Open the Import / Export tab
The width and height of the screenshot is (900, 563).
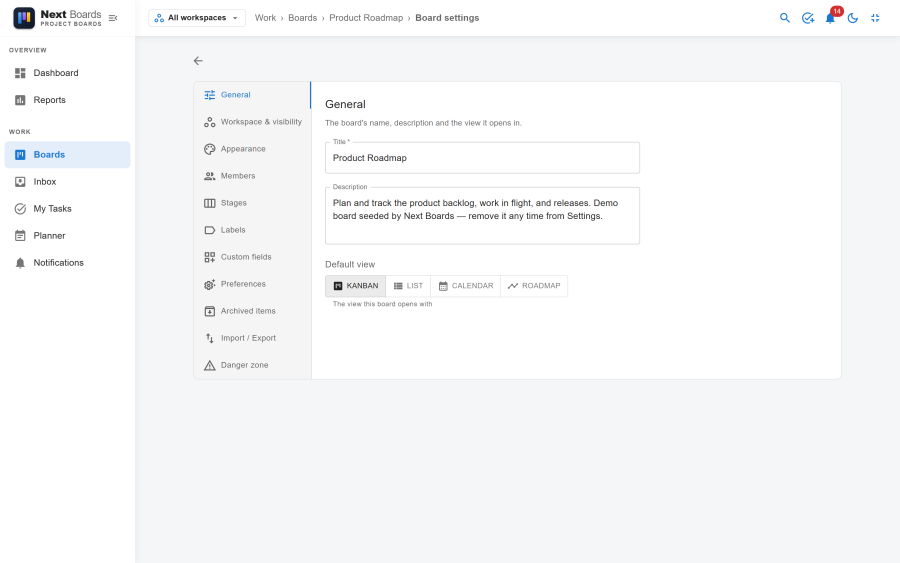(x=253, y=338)
